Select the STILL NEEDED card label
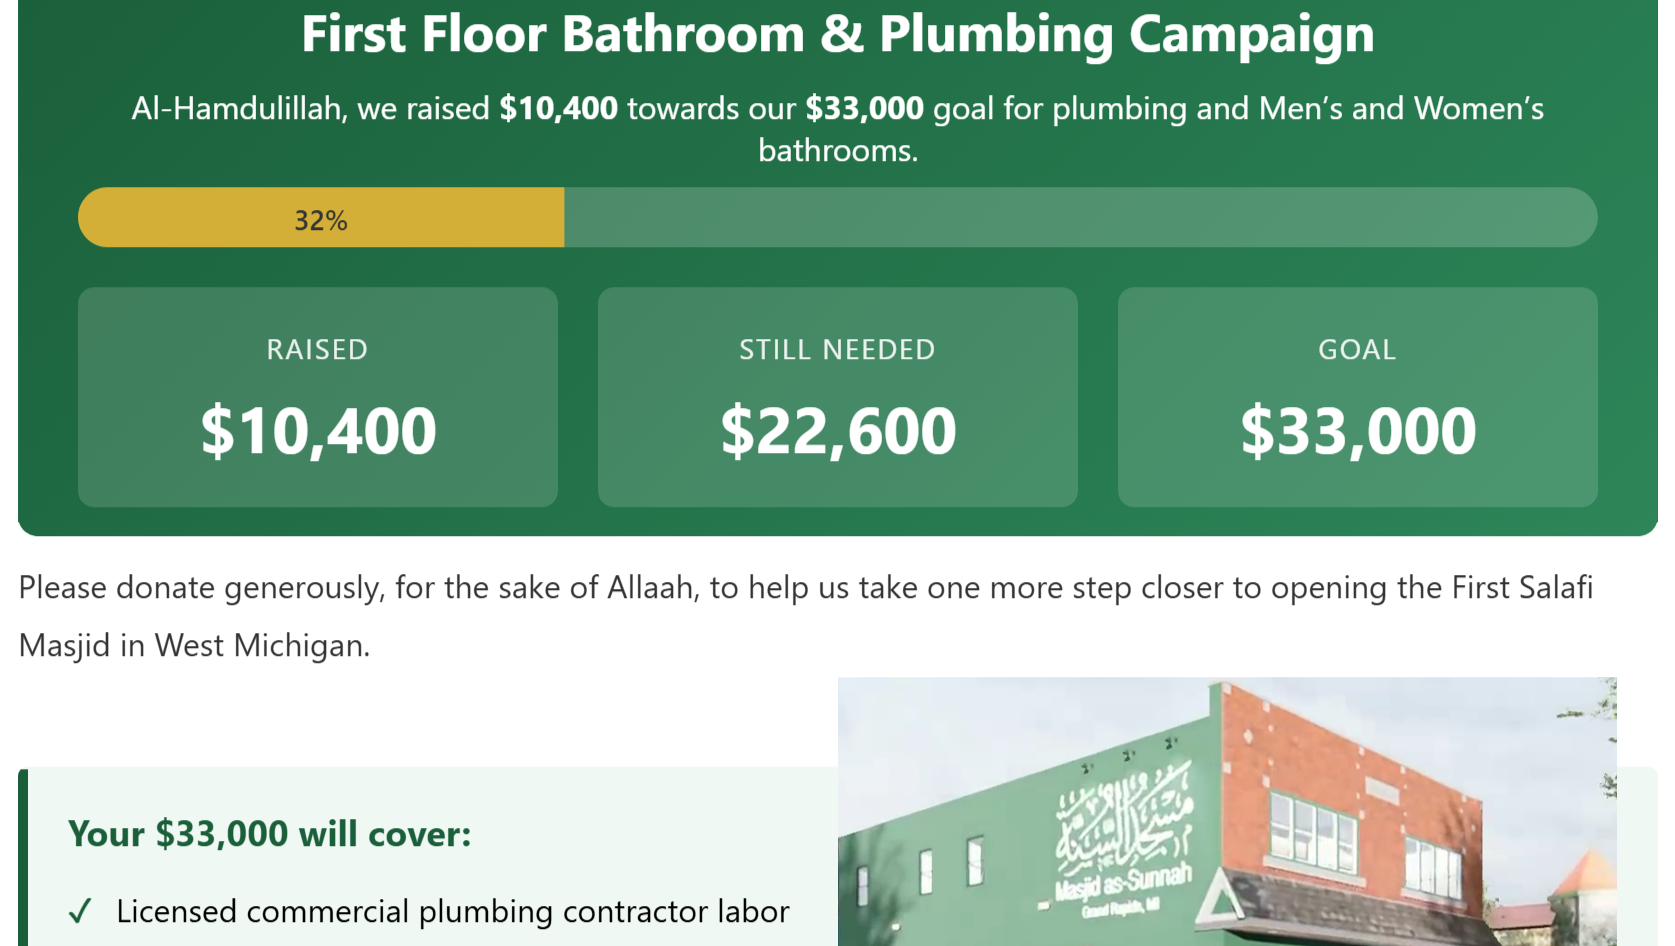Viewport: 1675px width, 946px height. (x=837, y=349)
